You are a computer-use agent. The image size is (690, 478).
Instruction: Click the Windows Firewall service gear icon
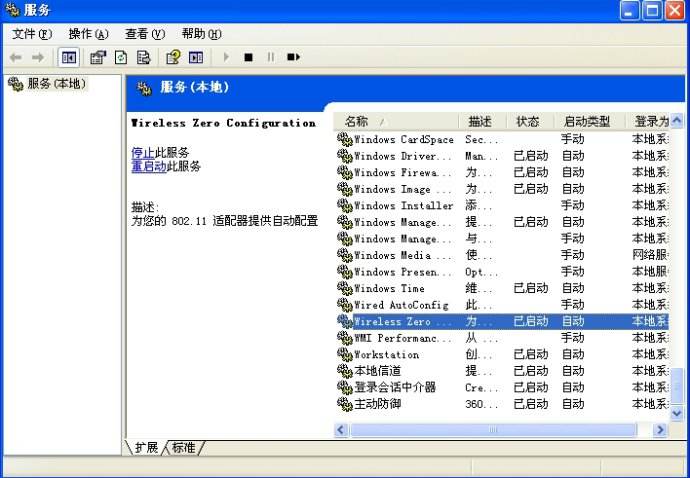(344, 173)
